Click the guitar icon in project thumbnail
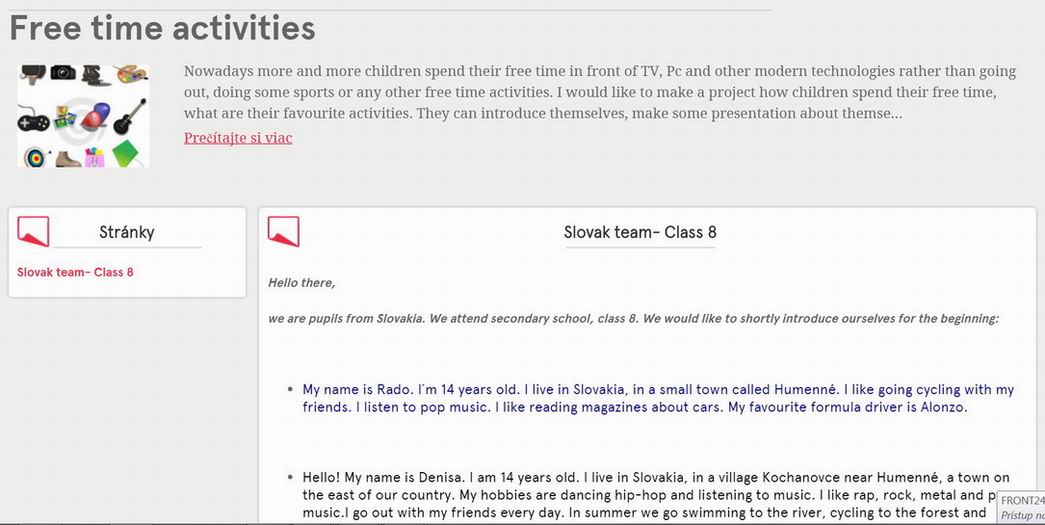This screenshot has width=1045, height=525. [x=130, y=117]
